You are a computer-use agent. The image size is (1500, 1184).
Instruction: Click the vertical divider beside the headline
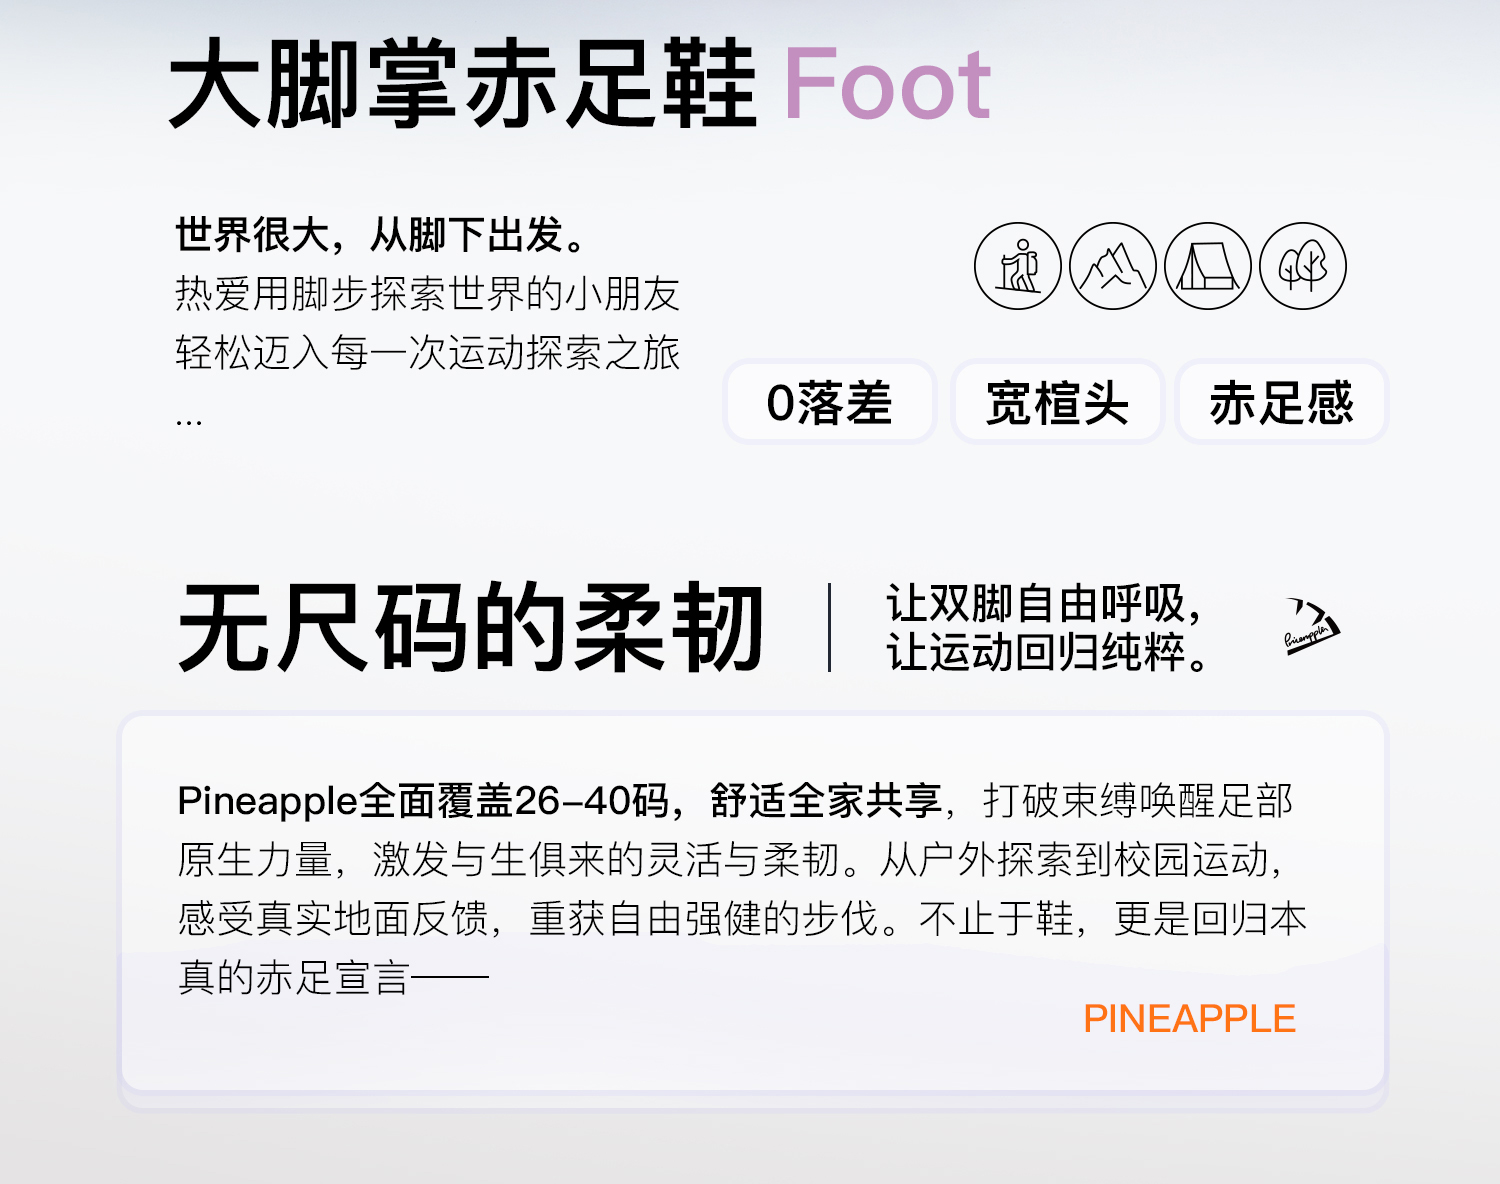coord(830,628)
